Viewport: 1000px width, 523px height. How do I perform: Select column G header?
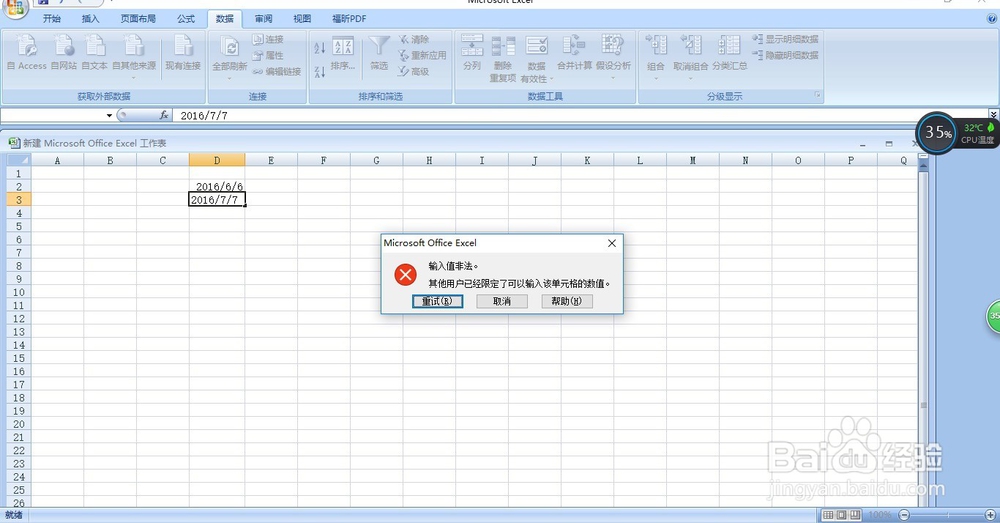376,160
